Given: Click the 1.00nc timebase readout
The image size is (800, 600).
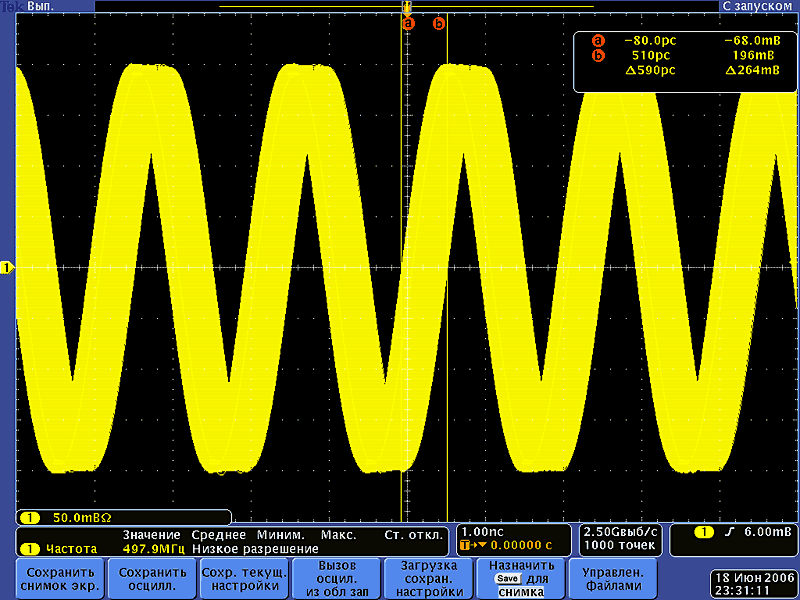Looking at the screenshot, I should [x=479, y=532].
